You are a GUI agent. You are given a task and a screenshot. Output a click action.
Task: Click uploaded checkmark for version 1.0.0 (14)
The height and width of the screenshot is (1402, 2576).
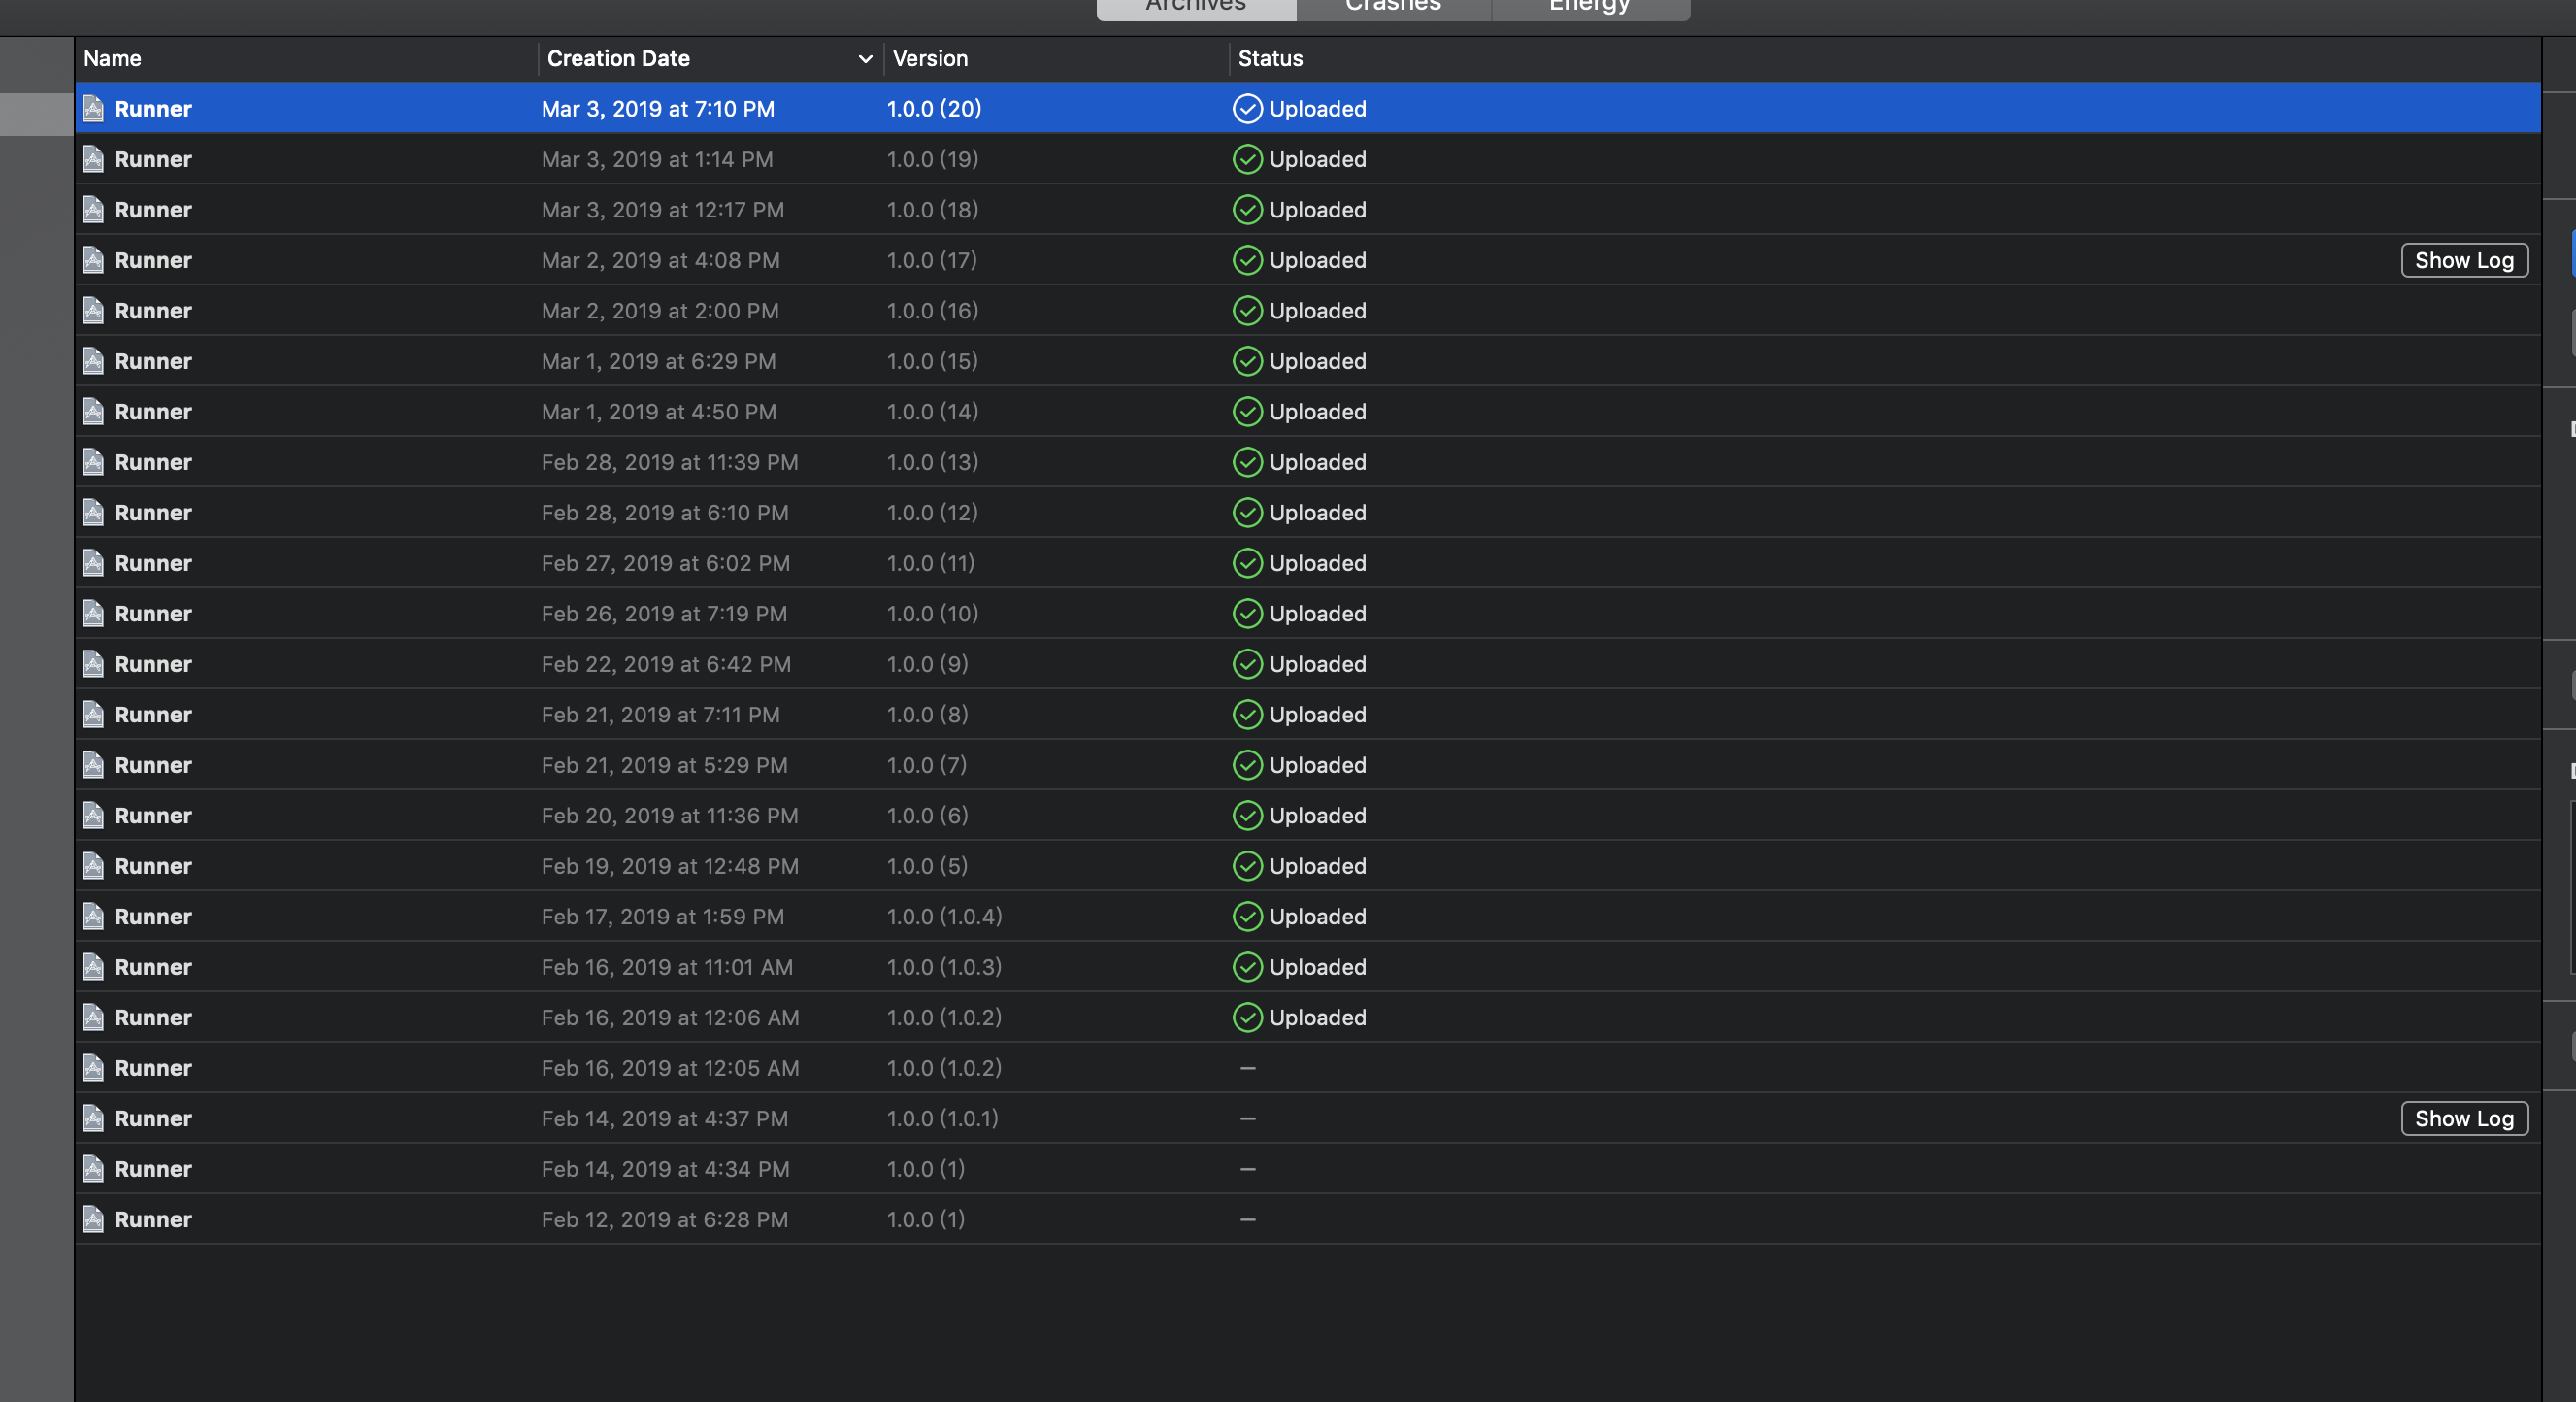click(1247, 411)
